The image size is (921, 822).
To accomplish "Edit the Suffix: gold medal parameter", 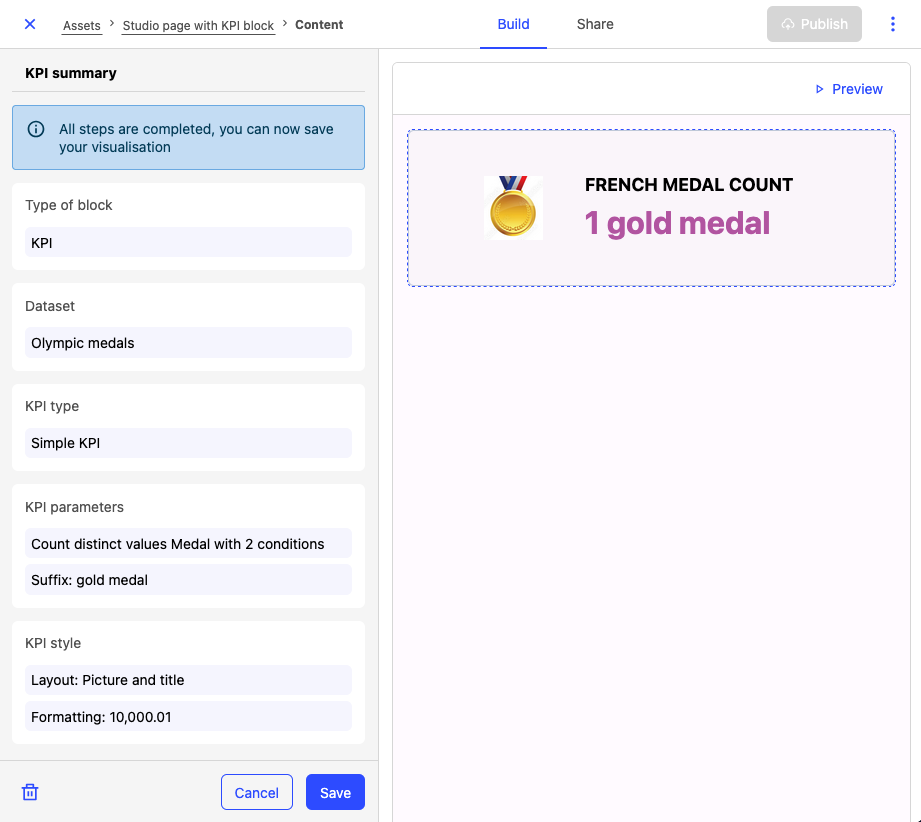I will click(x=188, y=580).
